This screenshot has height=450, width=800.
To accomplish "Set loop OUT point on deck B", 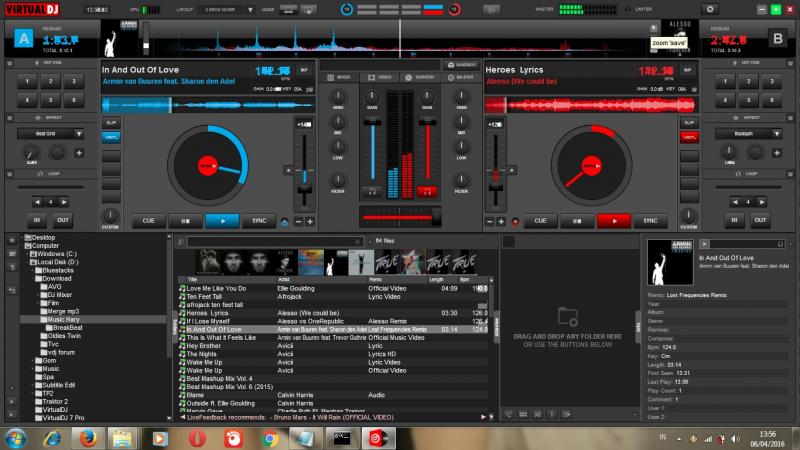I will 760,220.
